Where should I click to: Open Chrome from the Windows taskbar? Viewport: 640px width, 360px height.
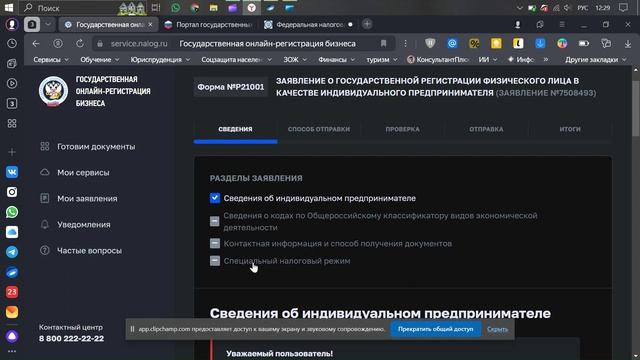click(195, 8)
